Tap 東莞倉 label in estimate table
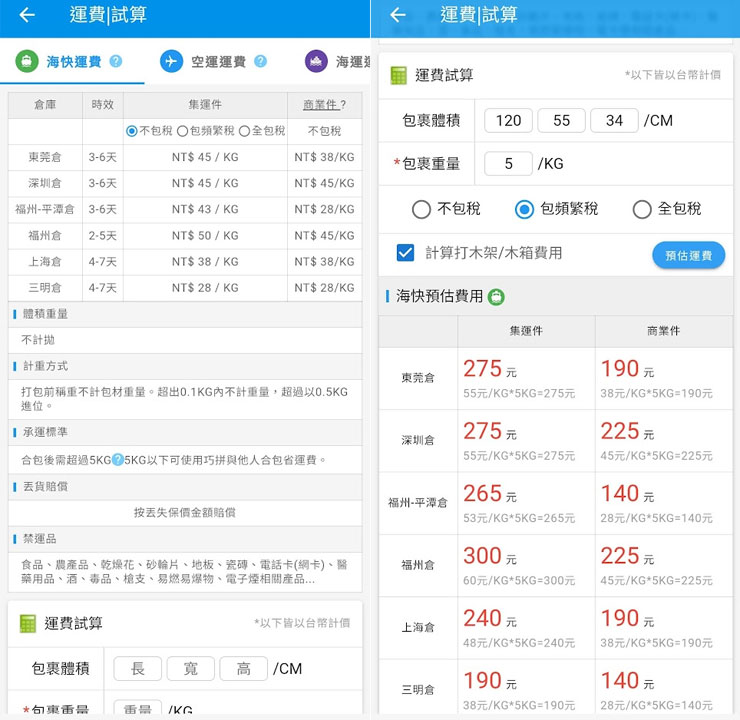Image resolution: width=740 pixels, height=720 pixels. (418, 378)
